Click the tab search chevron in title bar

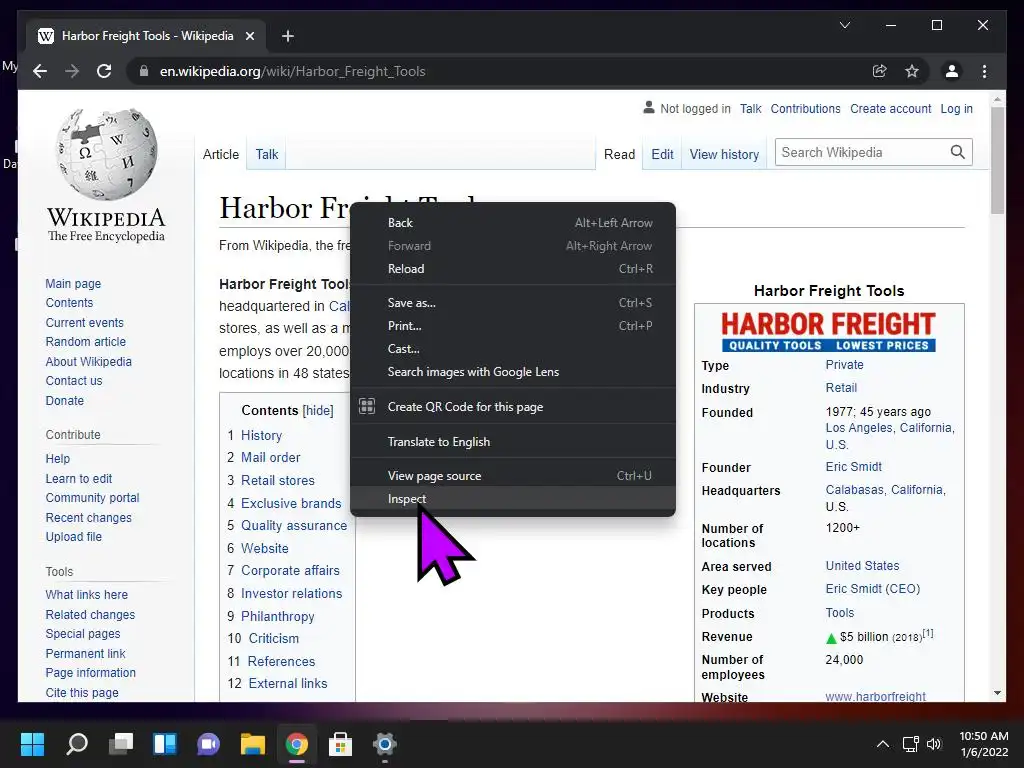tap(844, 25)
